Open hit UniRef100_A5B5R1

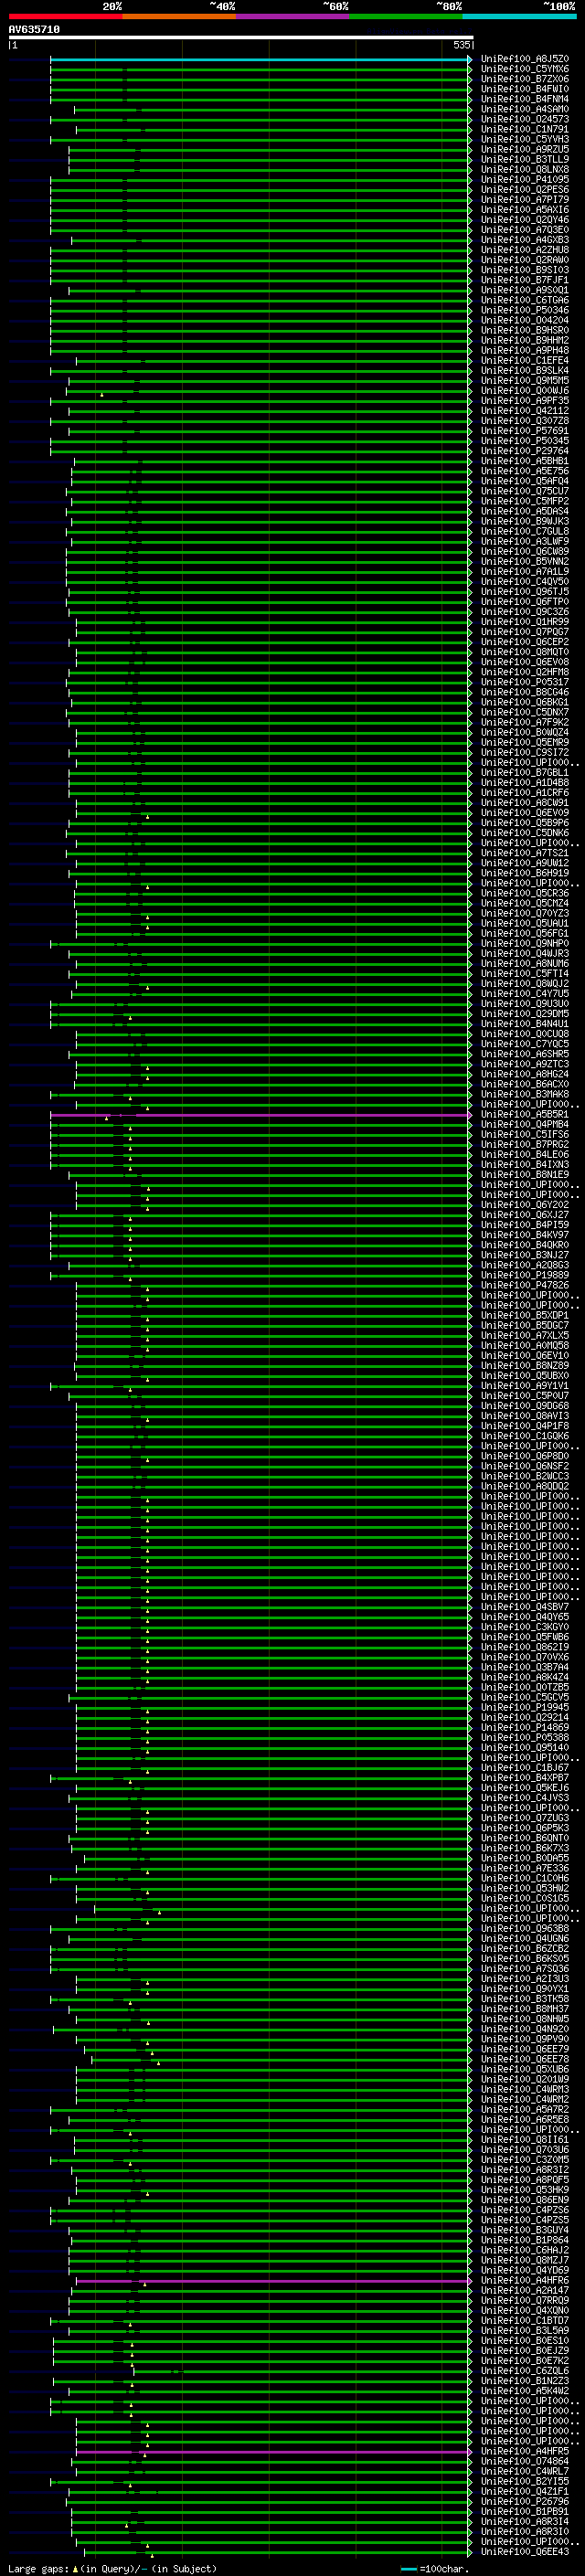(x=525, y=1115)
